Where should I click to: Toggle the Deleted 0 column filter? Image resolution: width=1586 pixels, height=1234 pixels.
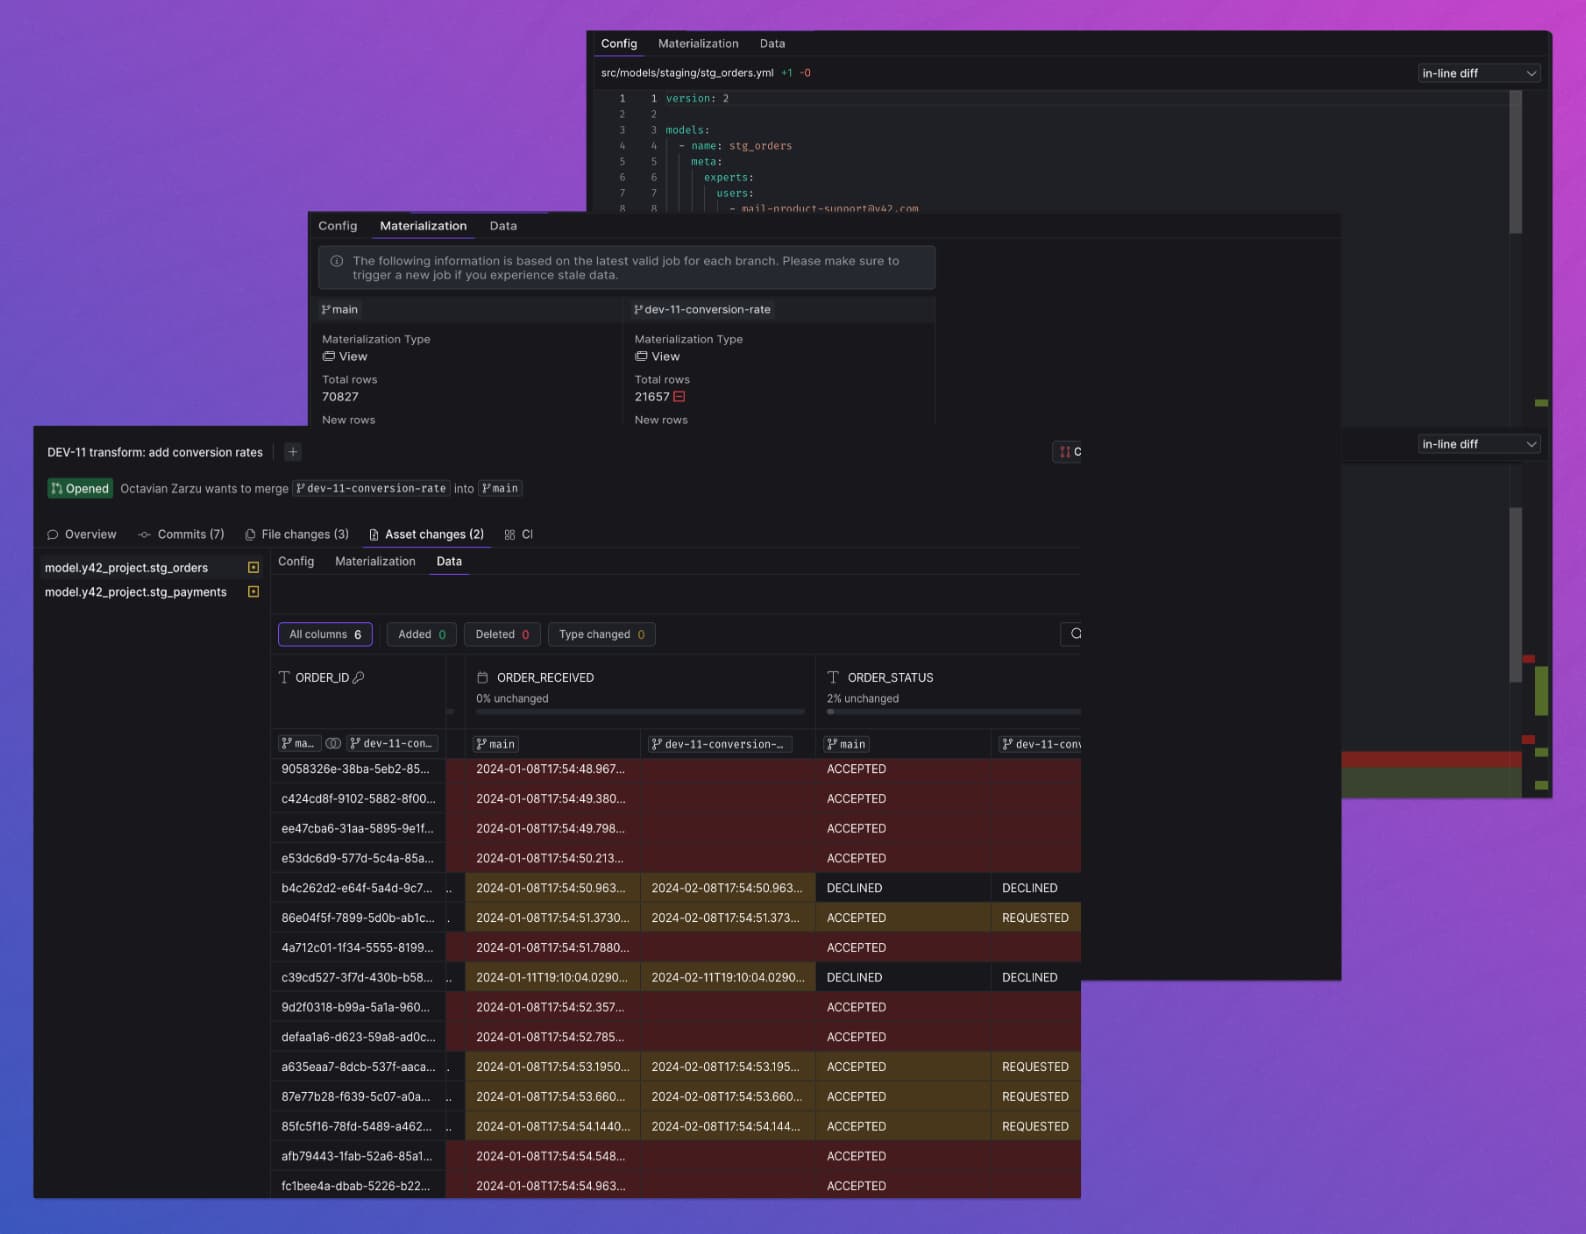[502, 634]
